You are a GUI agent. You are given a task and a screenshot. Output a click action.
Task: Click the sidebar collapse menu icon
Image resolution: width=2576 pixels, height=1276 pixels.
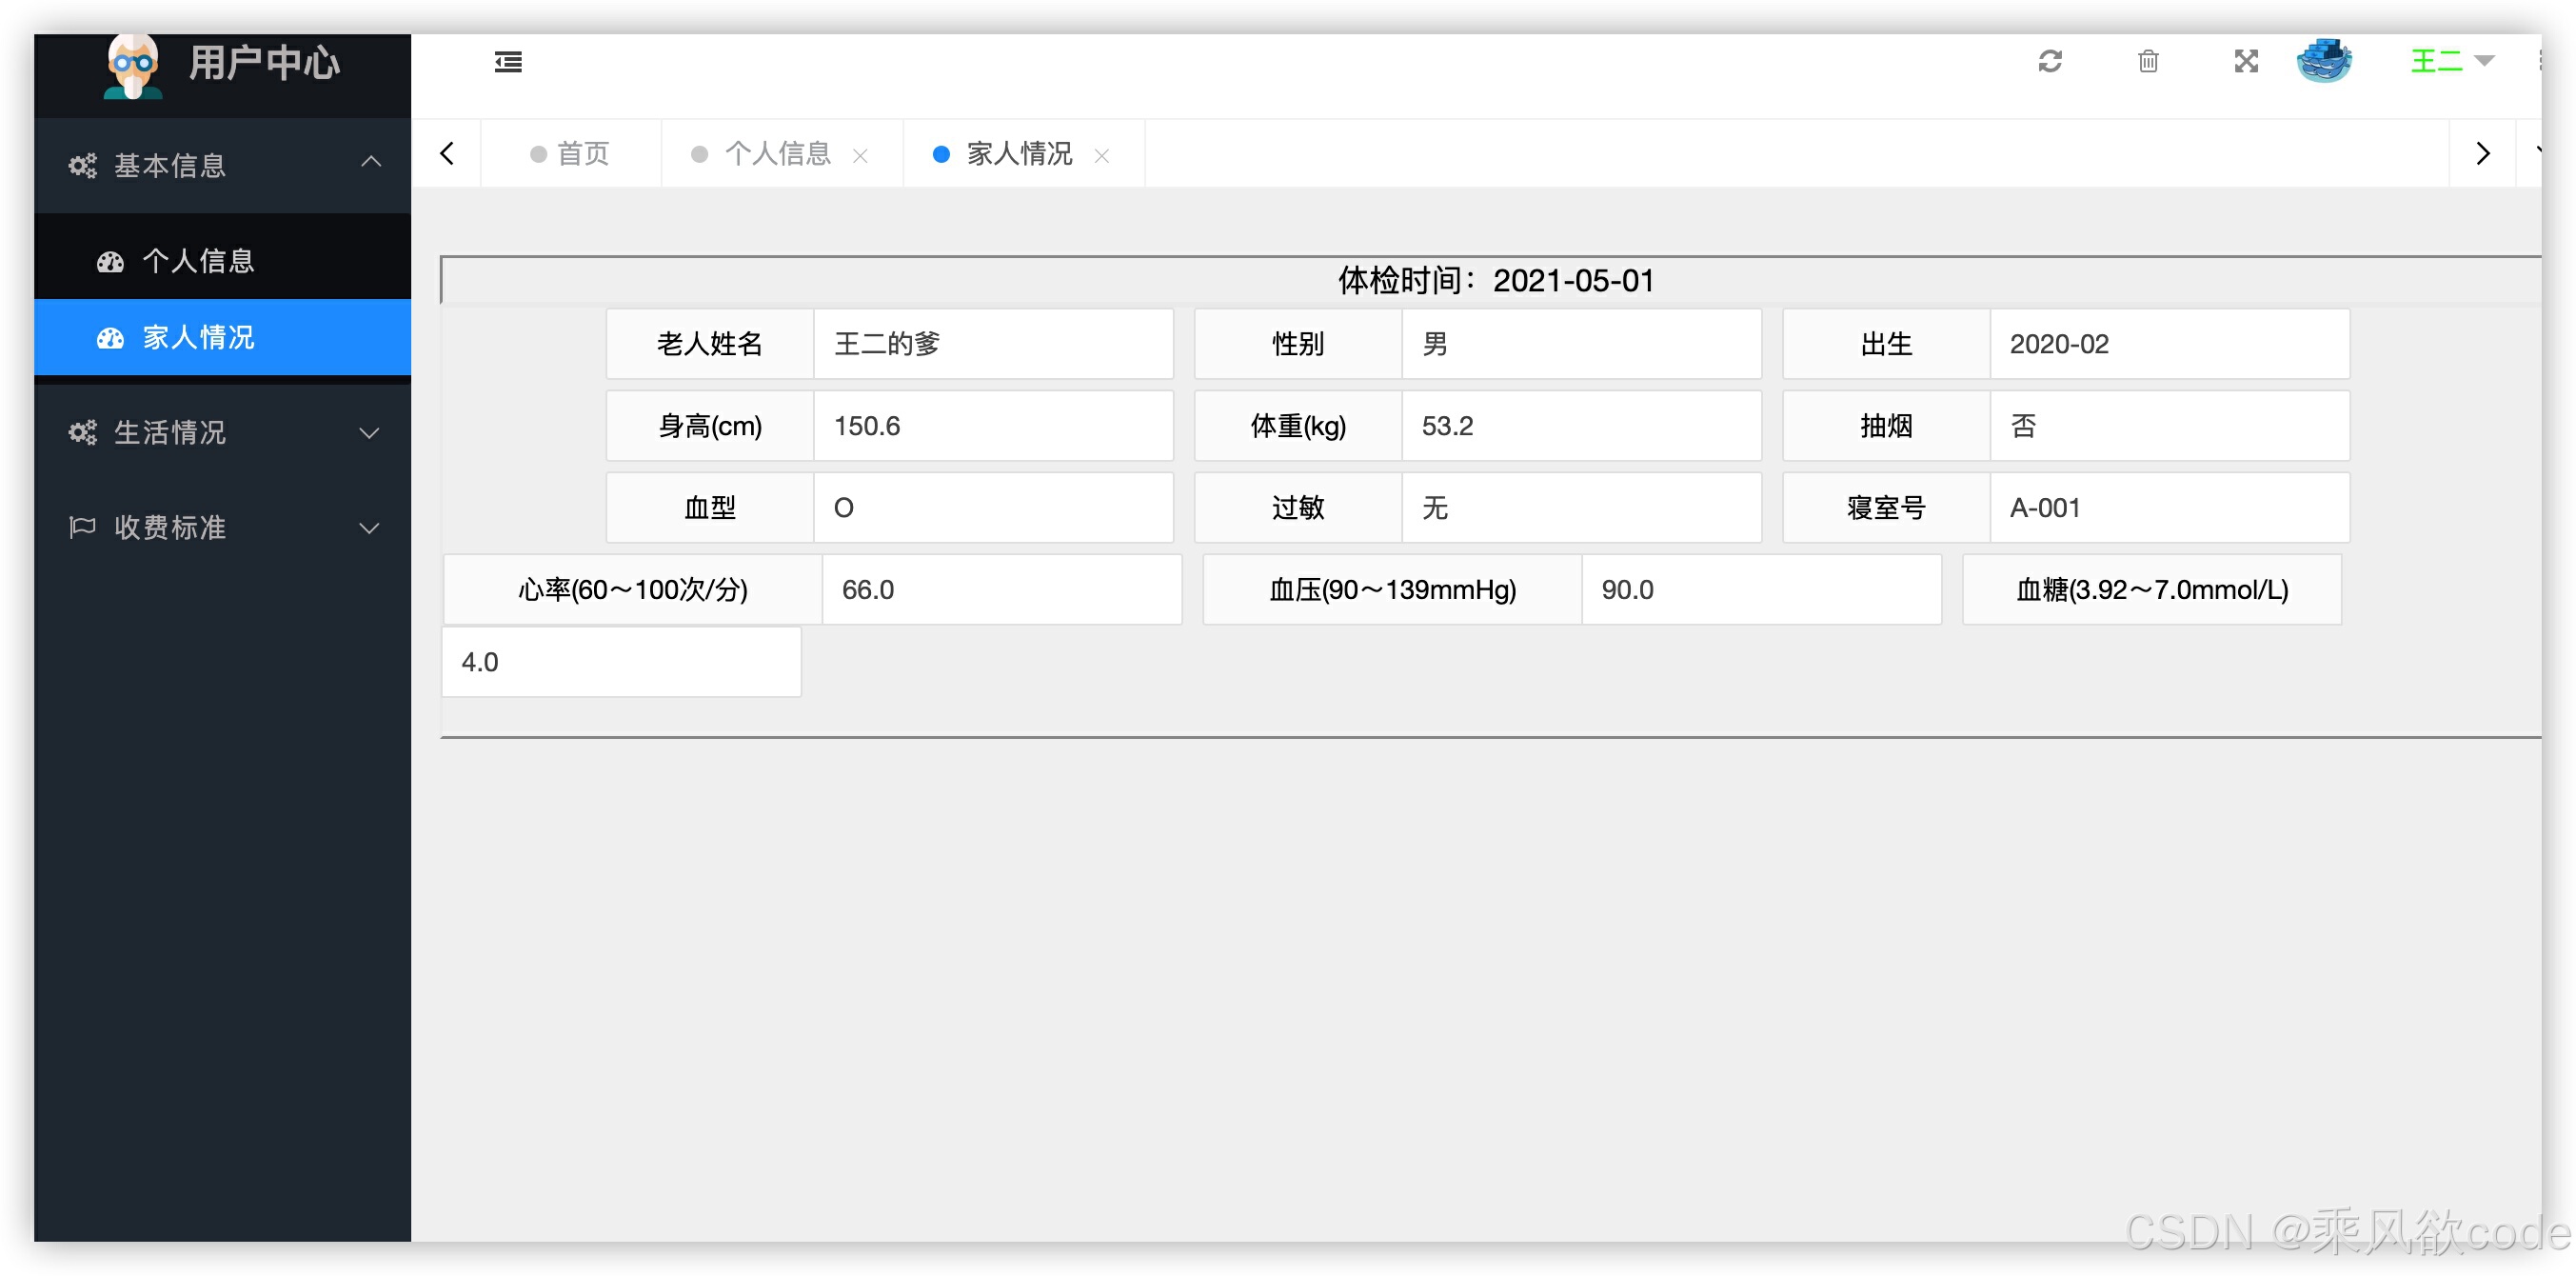point(508,62)
